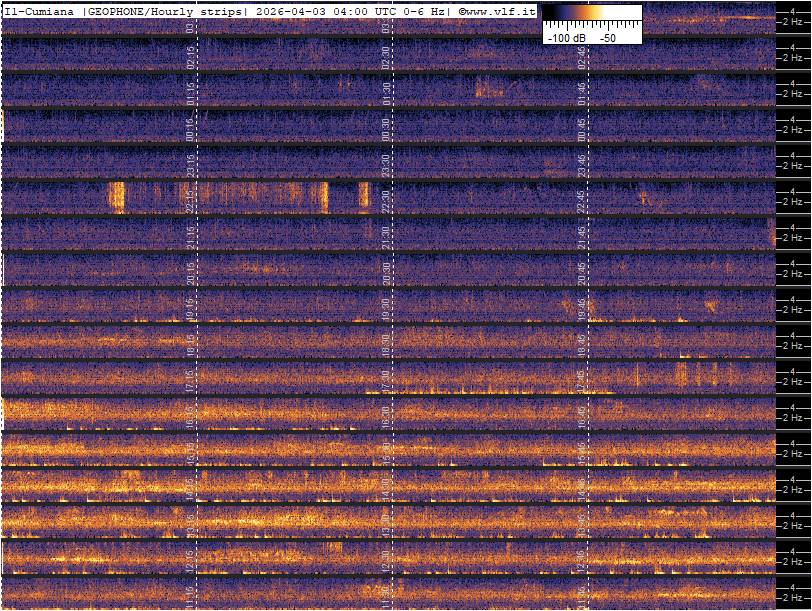Click the 02:15 time marker
Screen dimensions: 812x611
point(191,57)
